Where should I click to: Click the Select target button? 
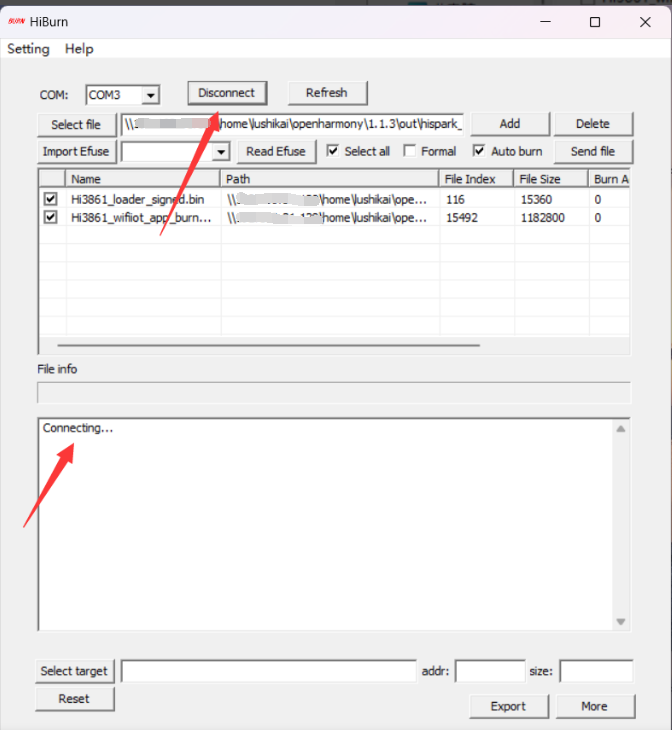(x=75, y=671)
